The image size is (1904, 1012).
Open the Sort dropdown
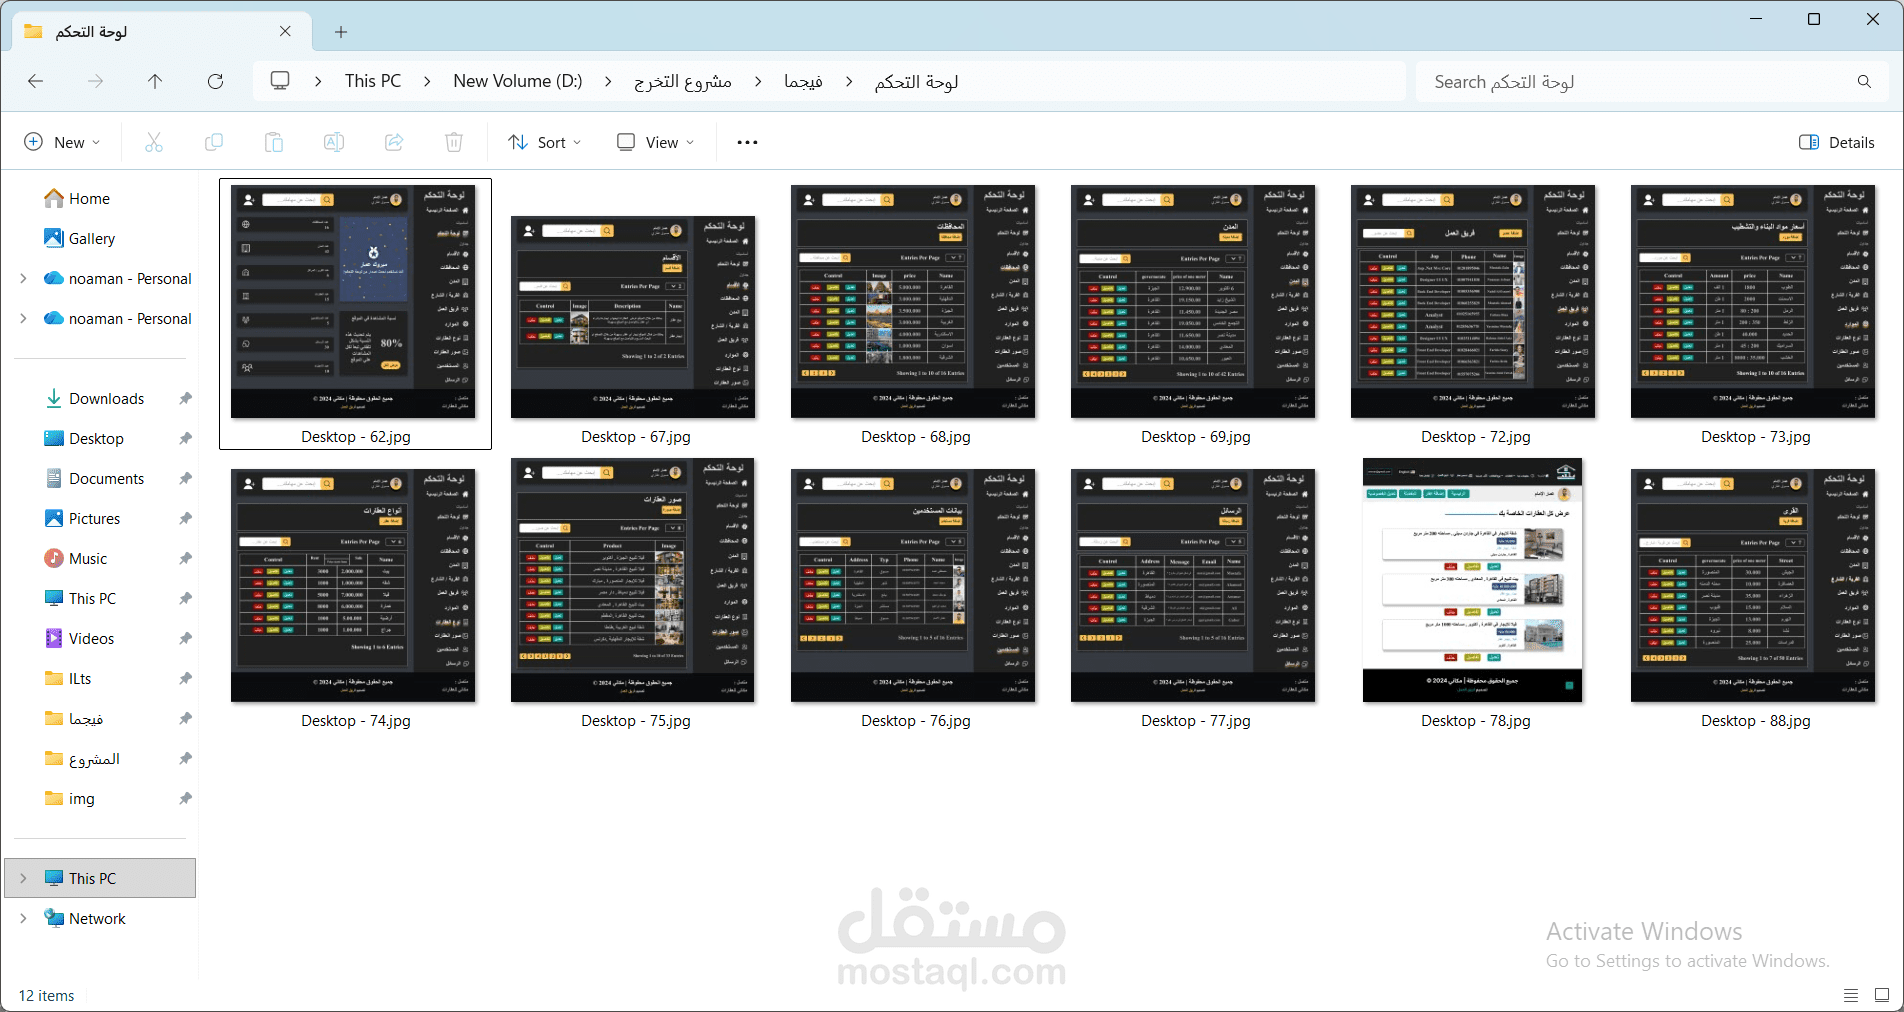543,142
